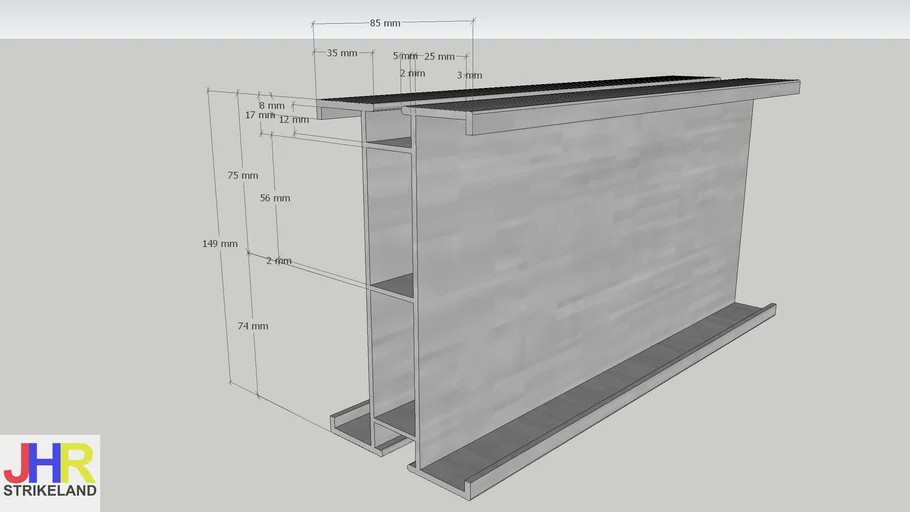
Task: Click the 3 mm dimension label
Action: point(470,75)
